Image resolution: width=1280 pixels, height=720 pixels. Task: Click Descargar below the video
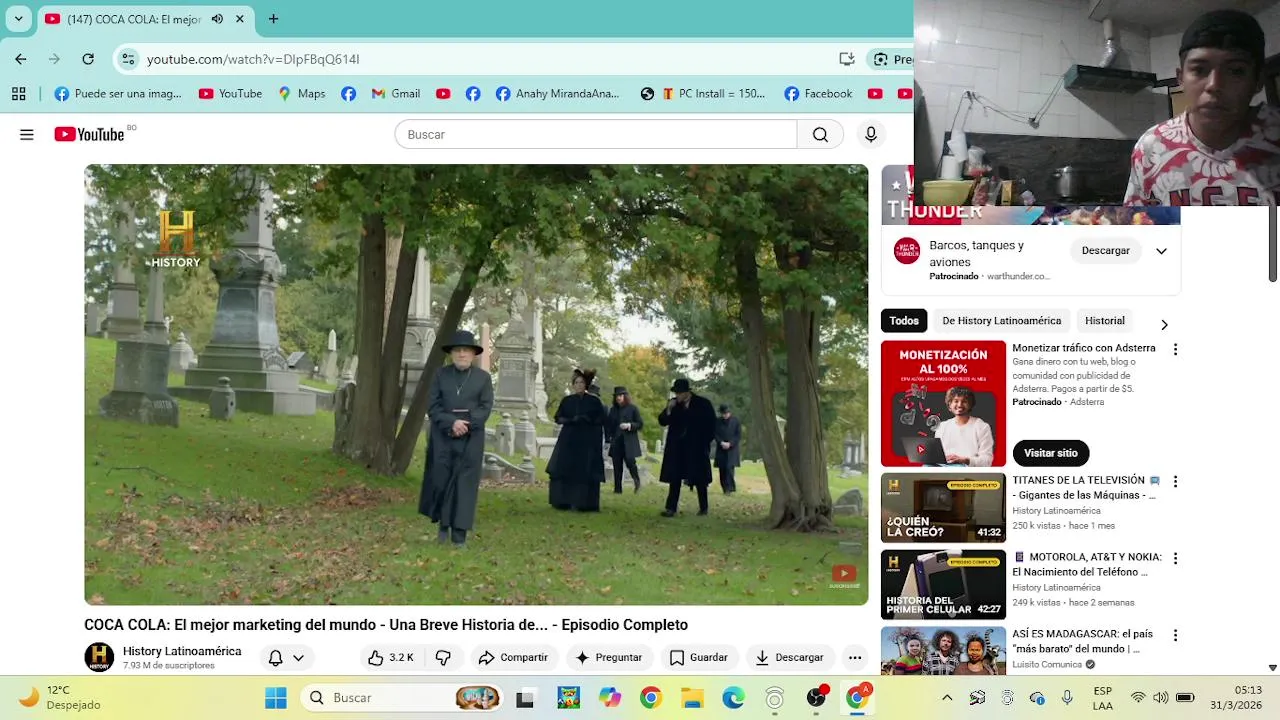coord(789,657)
